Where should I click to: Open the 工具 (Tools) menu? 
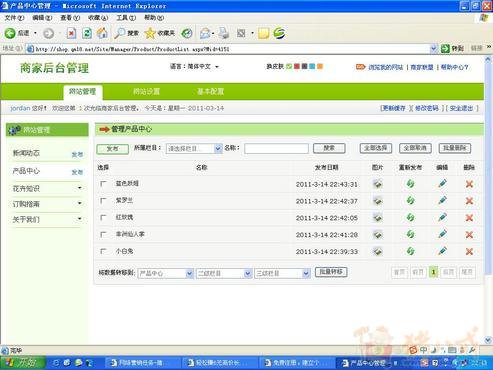(x=126, y=17)
